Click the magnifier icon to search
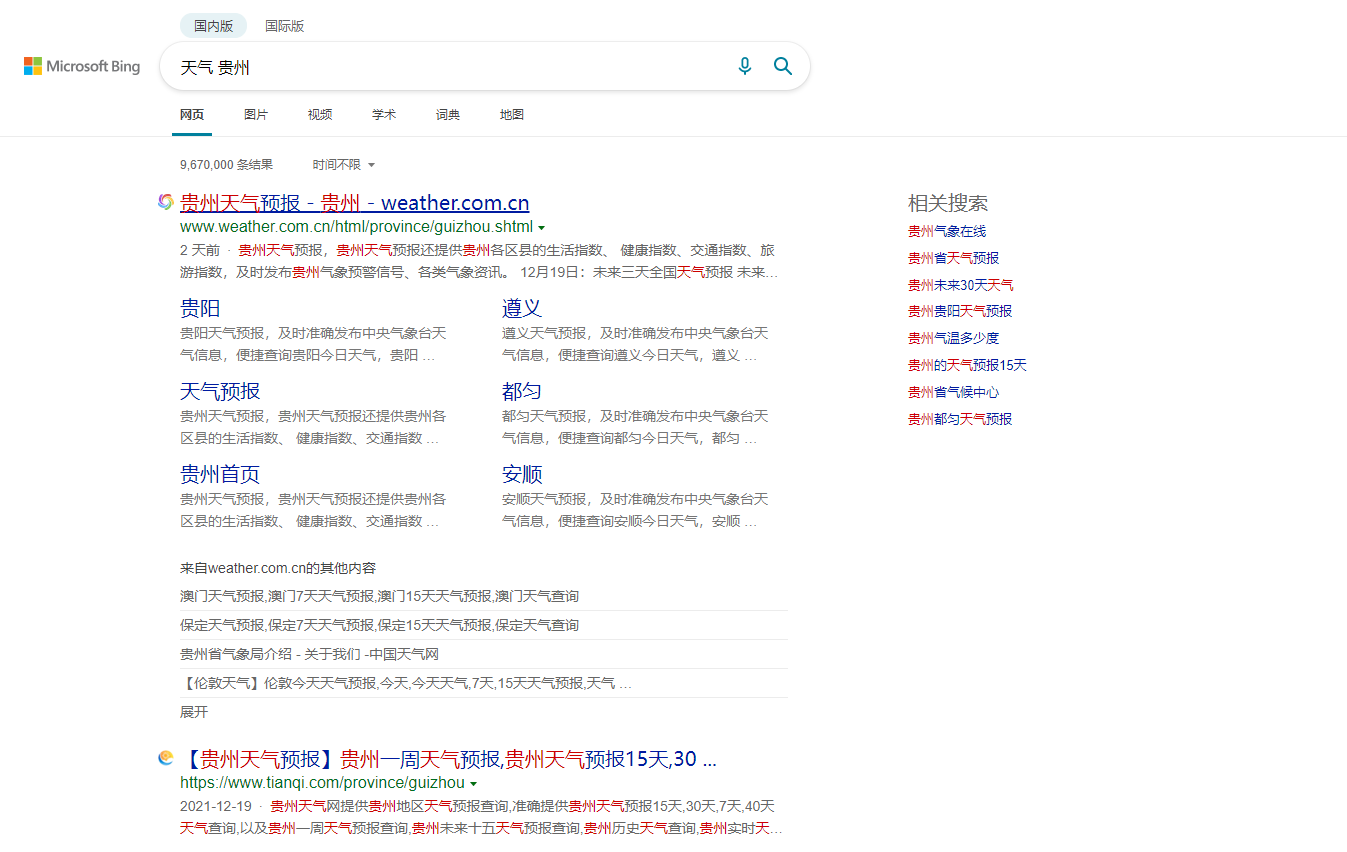1347x852 pixels. (783, 65)
